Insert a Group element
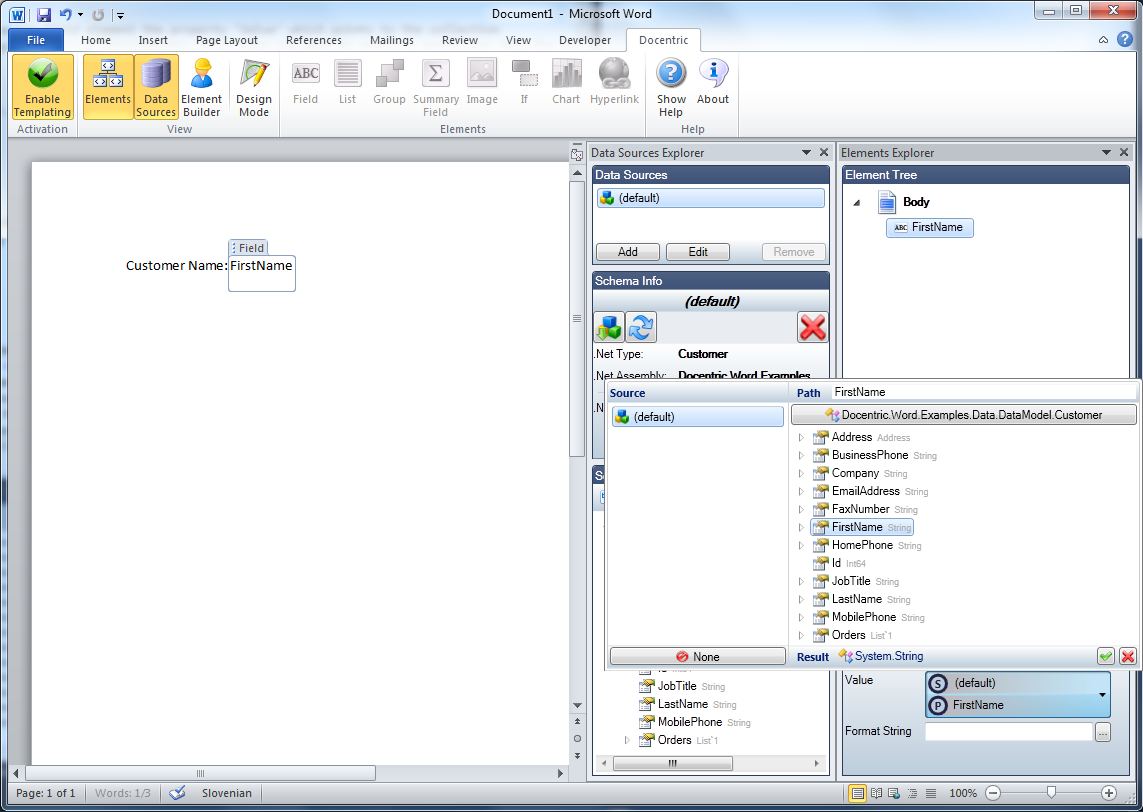This screenshot has height=812, width=1143. point(389,82)
